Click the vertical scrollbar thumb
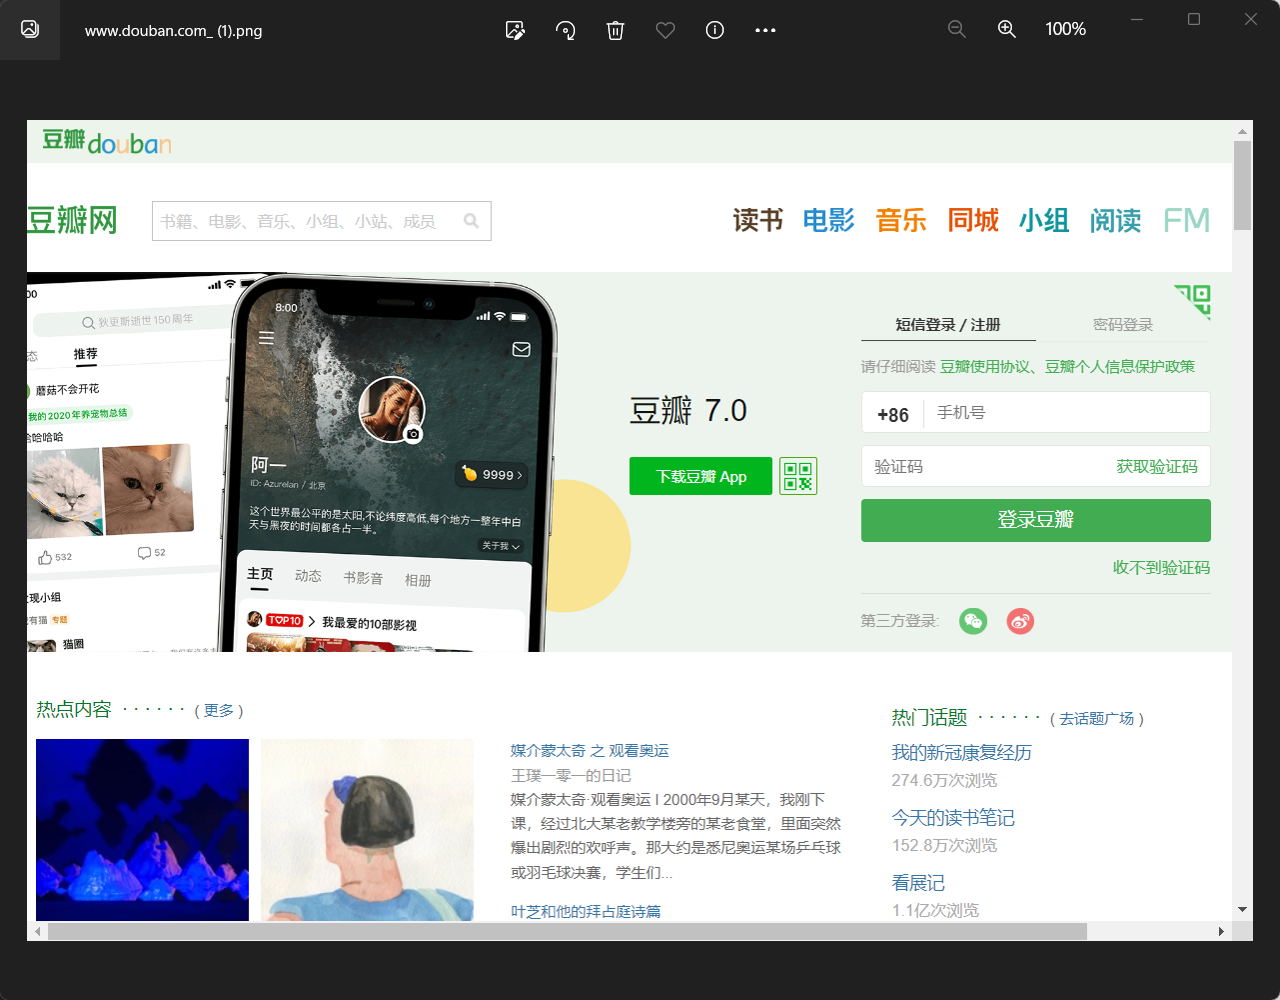The height and width of the screenshot is (1000, 1280). (x=1243, y=185)
